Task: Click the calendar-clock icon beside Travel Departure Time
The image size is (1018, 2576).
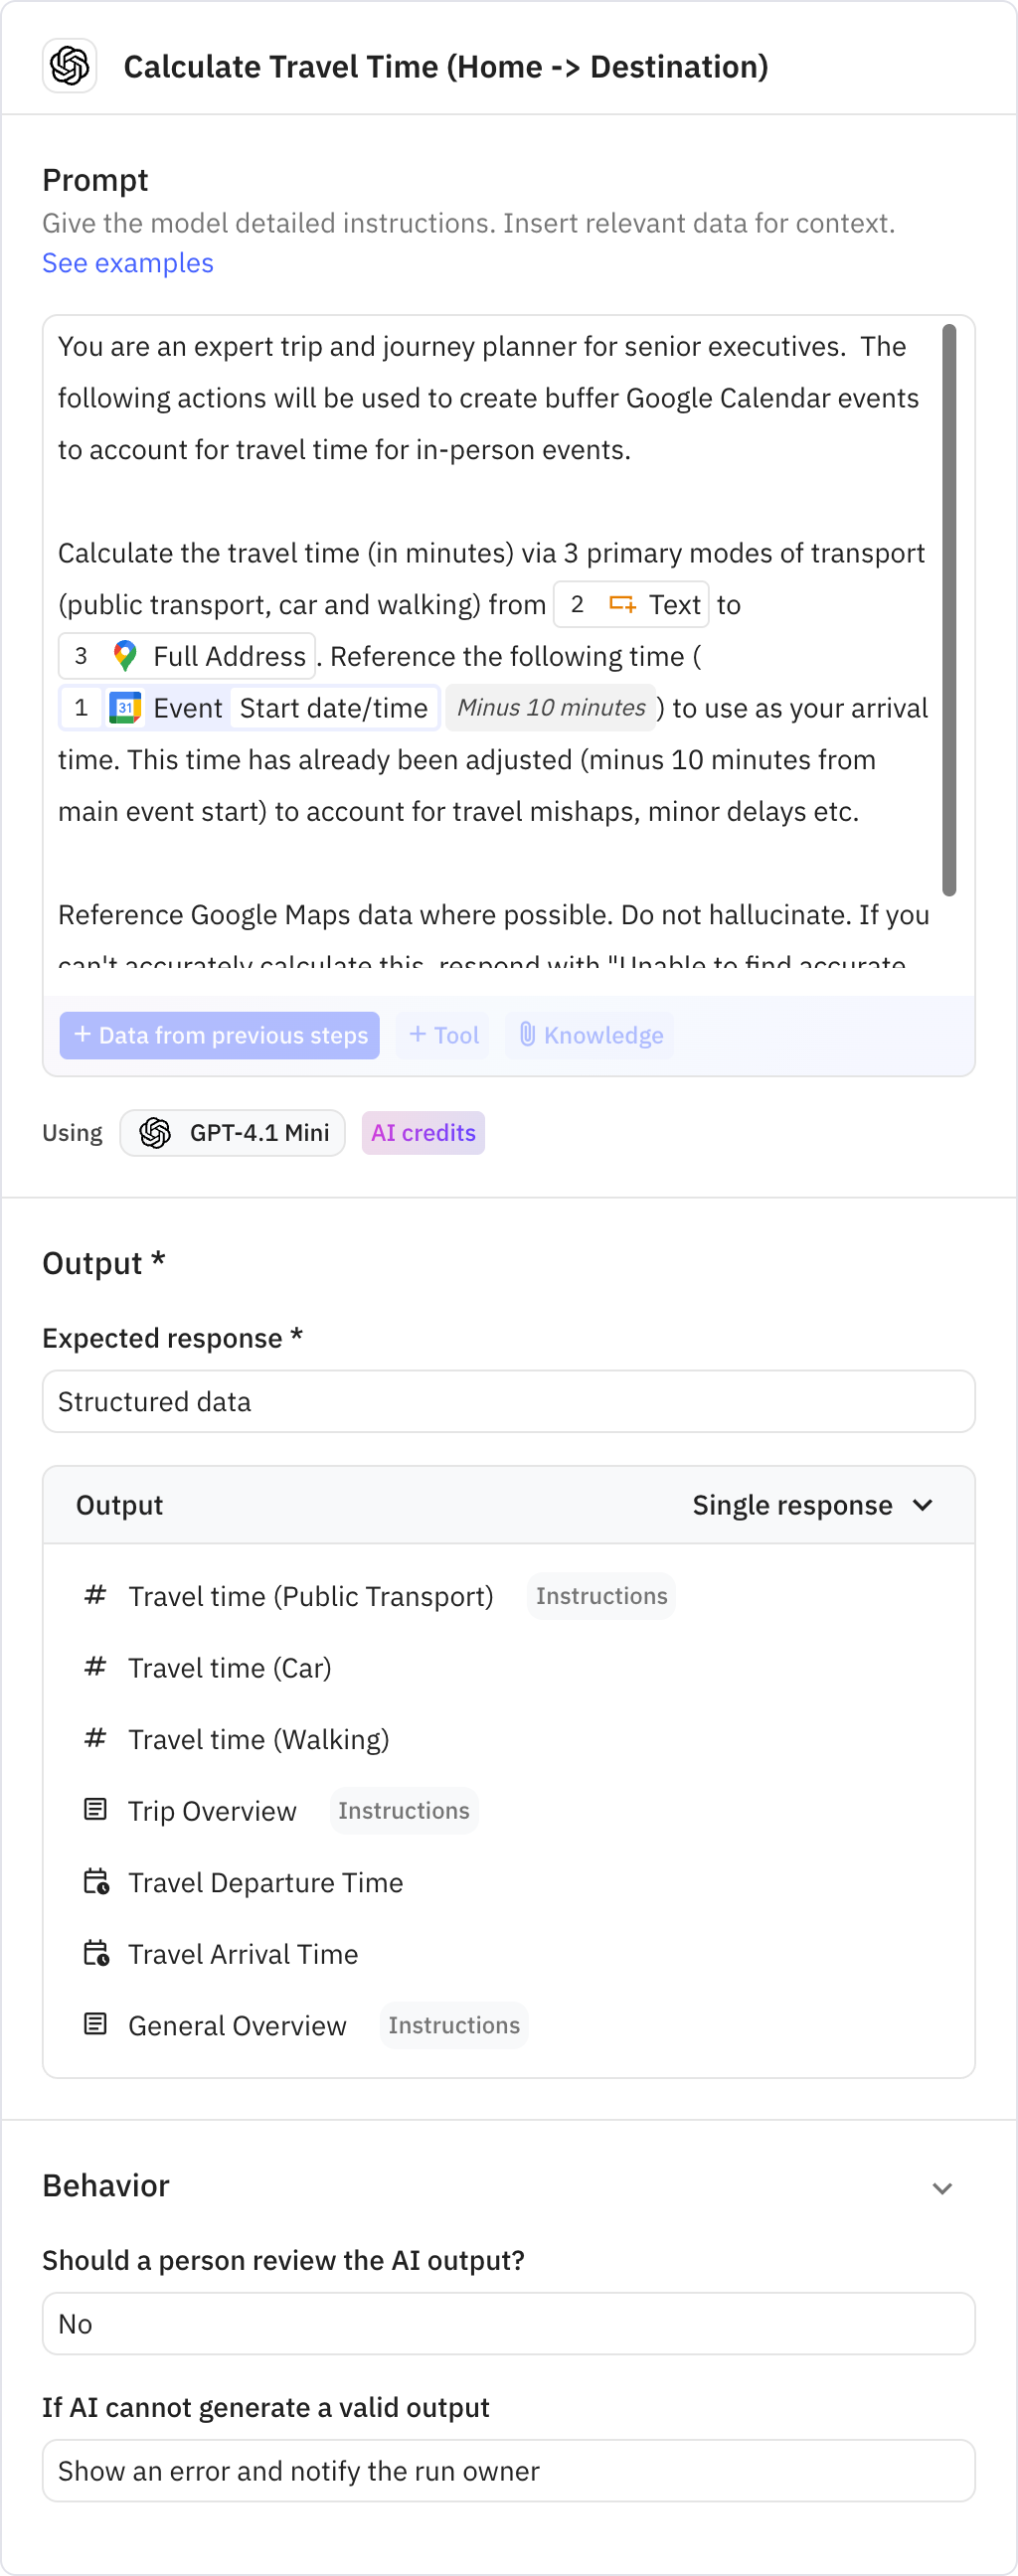Action: (x=95, y=1882)
